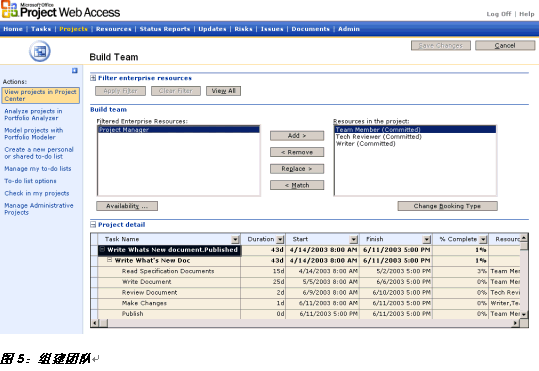This screenshot has width=539, height=371.
Task: Click Check in my projects link
Action: [x=37, y=193]
